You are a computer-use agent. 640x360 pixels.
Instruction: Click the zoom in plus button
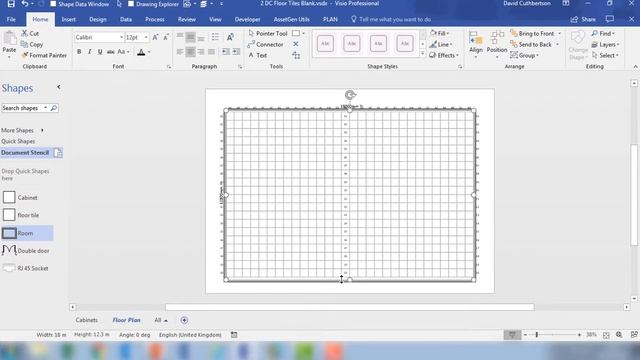click(x=579, y=335)
